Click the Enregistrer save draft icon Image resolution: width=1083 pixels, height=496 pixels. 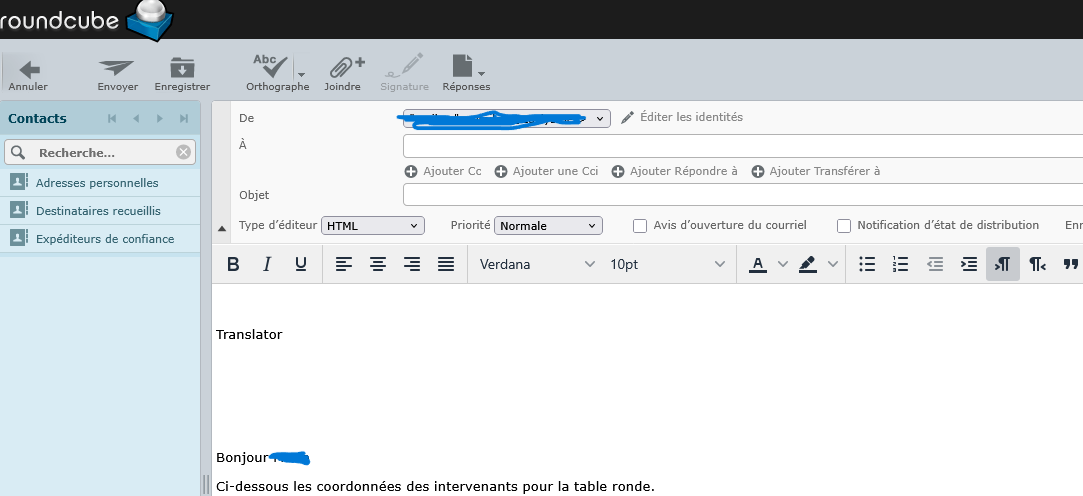tap(182, 68)
